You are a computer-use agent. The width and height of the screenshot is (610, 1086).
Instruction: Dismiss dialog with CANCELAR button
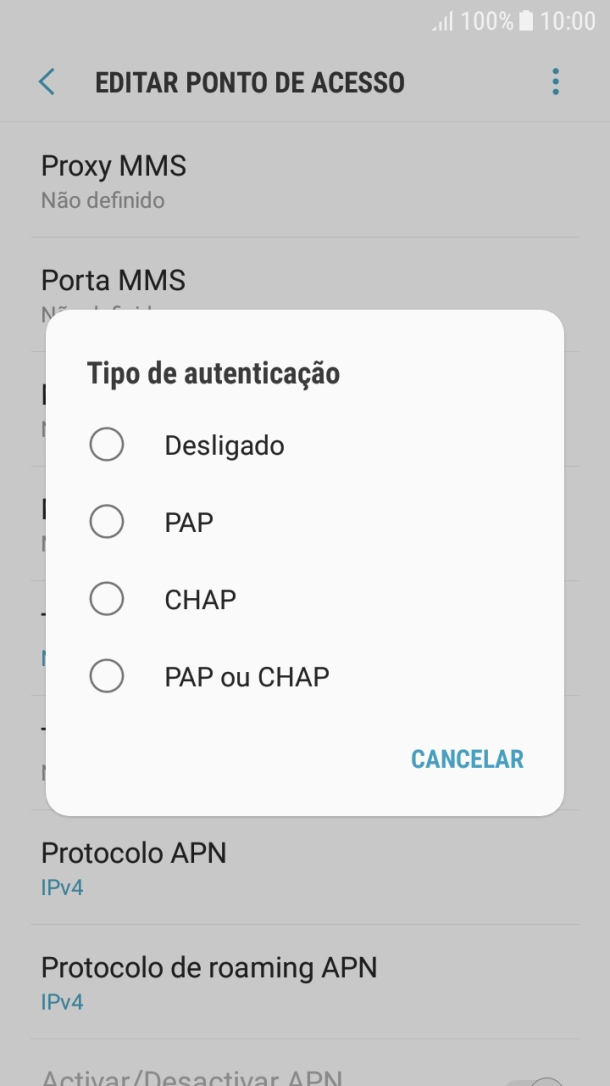click(x=466, y=759)
